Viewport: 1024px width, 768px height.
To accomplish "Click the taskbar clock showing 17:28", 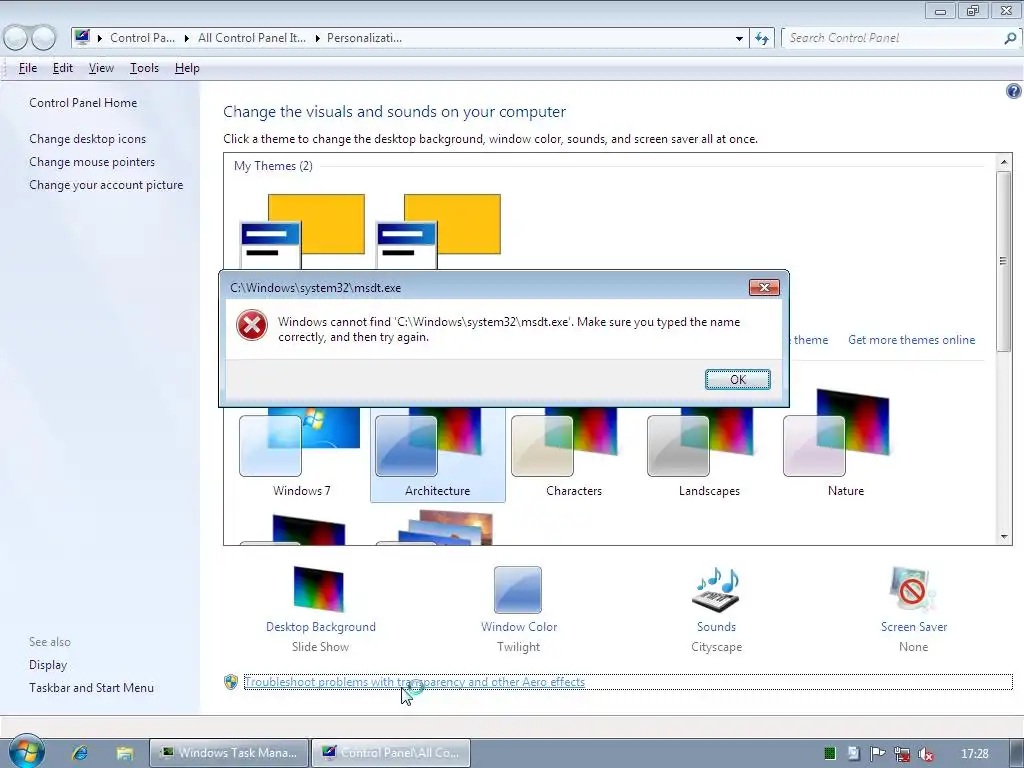I will [975, 754].
